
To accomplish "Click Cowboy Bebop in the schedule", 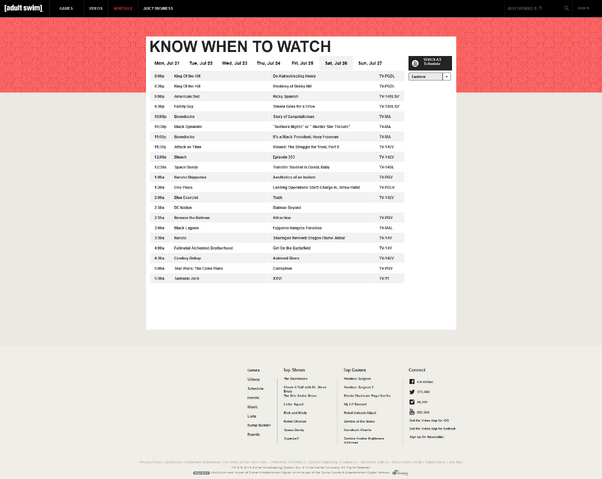I will 187,258.
